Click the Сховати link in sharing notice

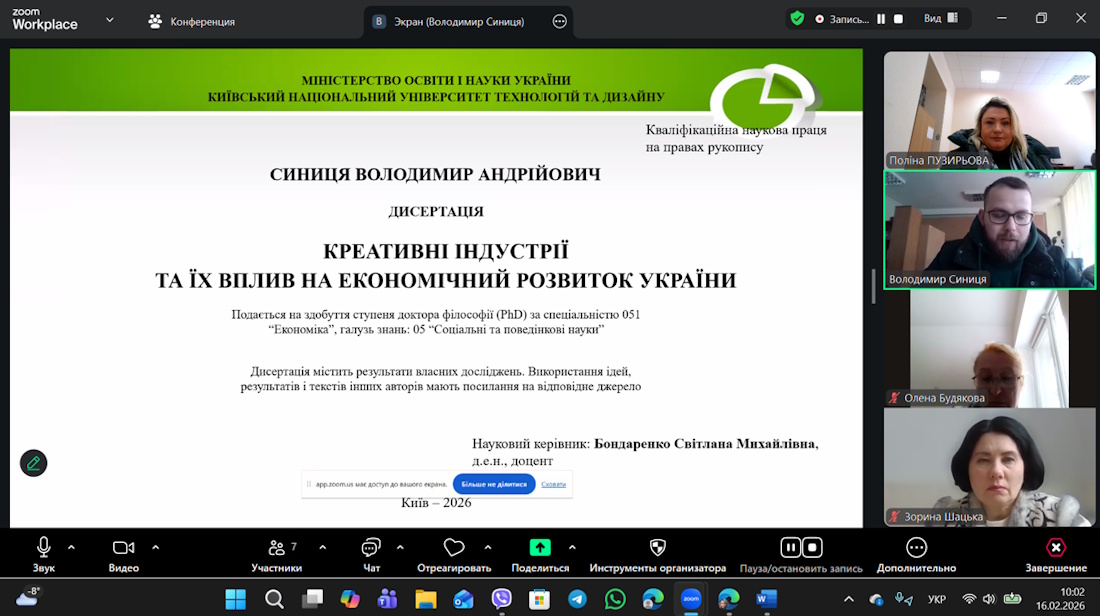(553, 484)
